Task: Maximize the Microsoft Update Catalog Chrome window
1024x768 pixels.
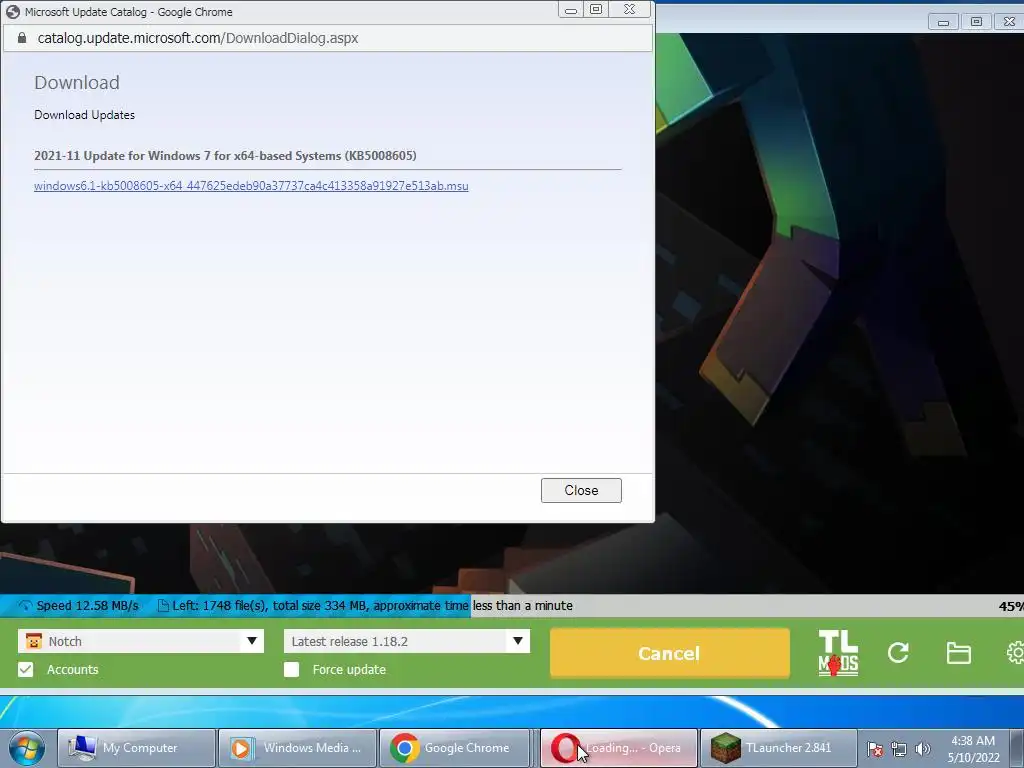Action: coord(596,10)
